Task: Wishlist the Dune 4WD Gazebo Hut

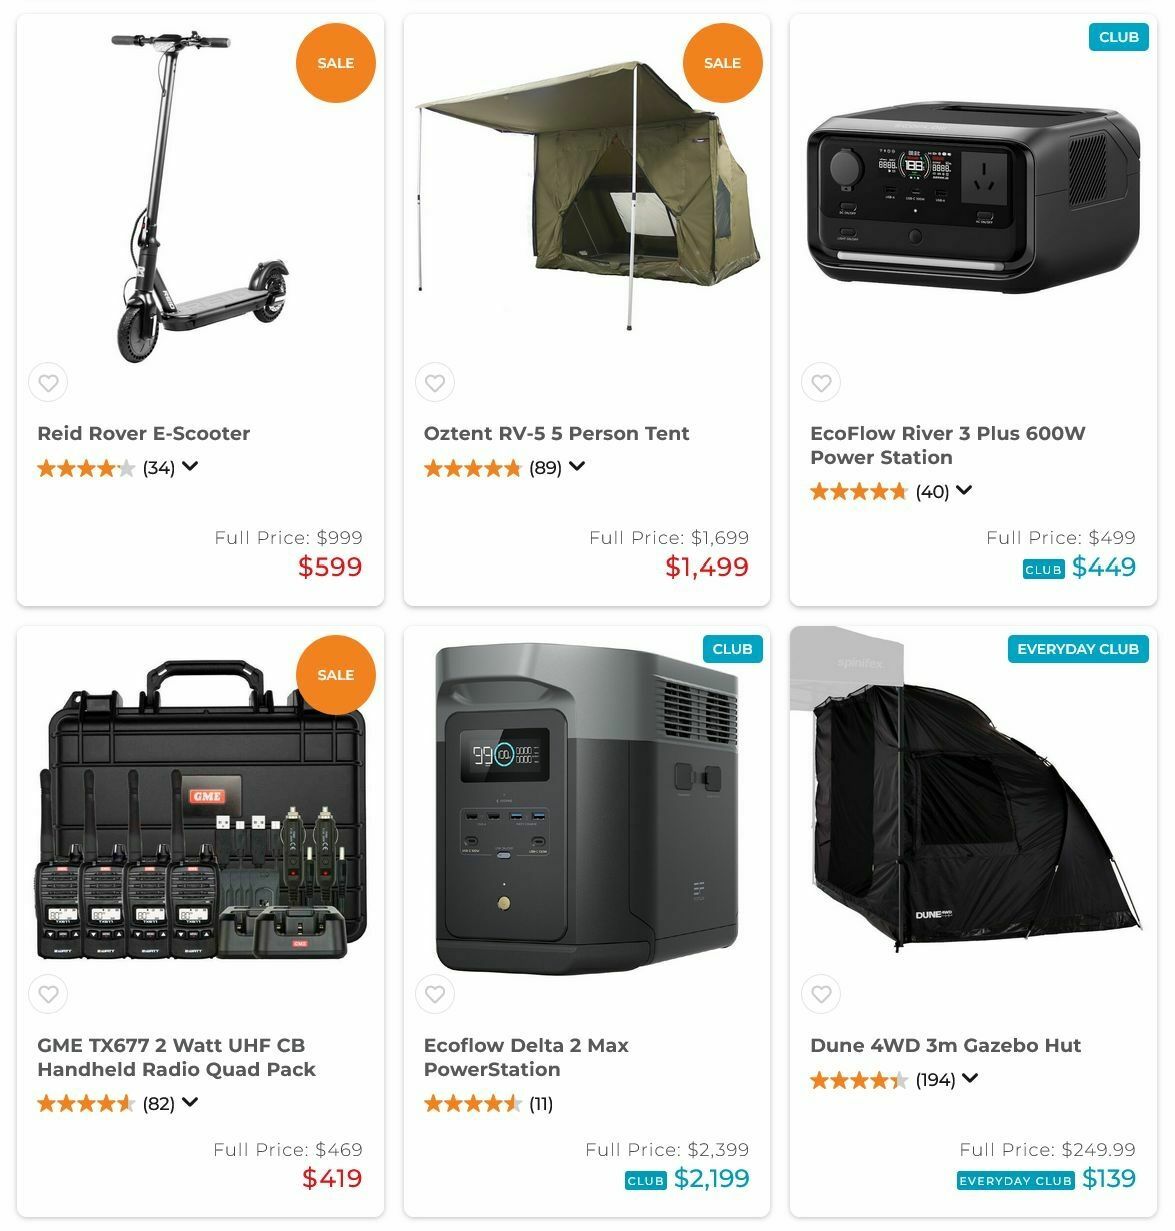Action: [x=821, y=995]
